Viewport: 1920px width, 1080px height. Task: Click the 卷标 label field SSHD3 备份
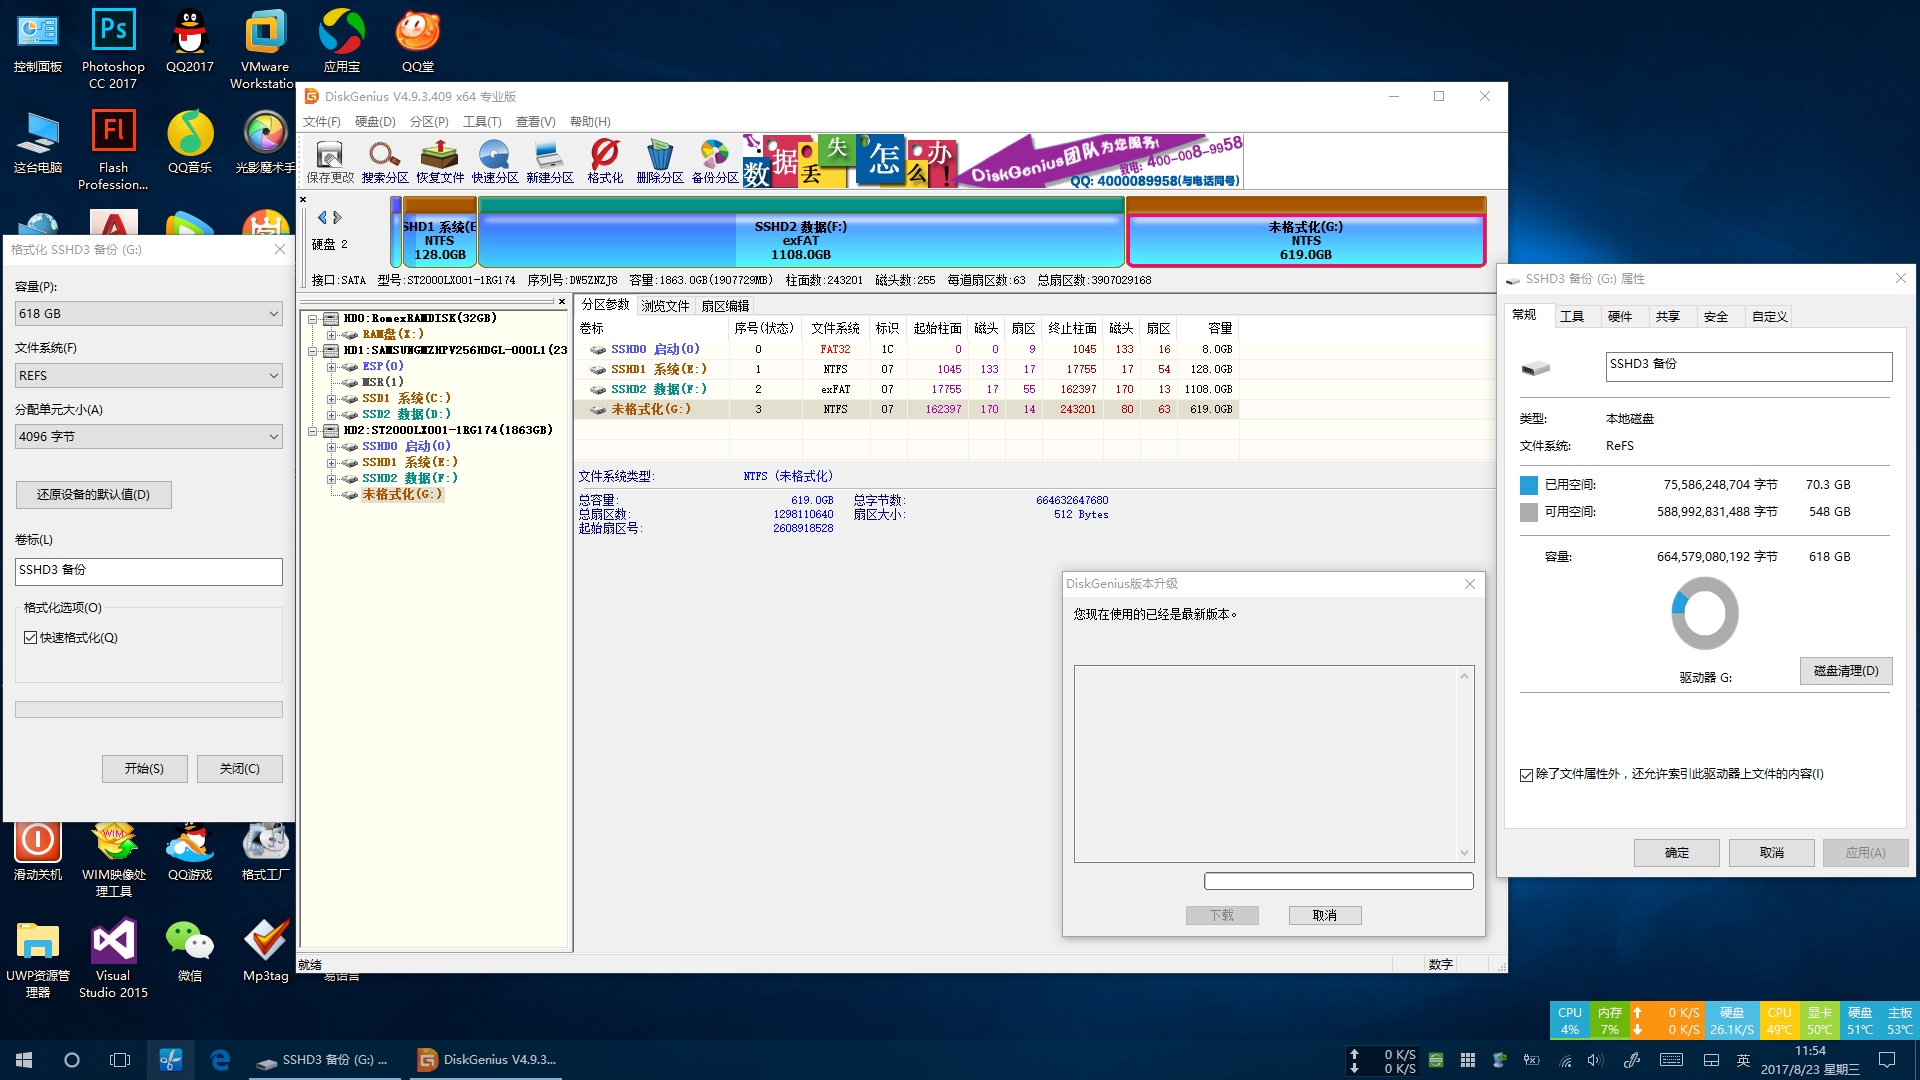[x=149, y=572]
